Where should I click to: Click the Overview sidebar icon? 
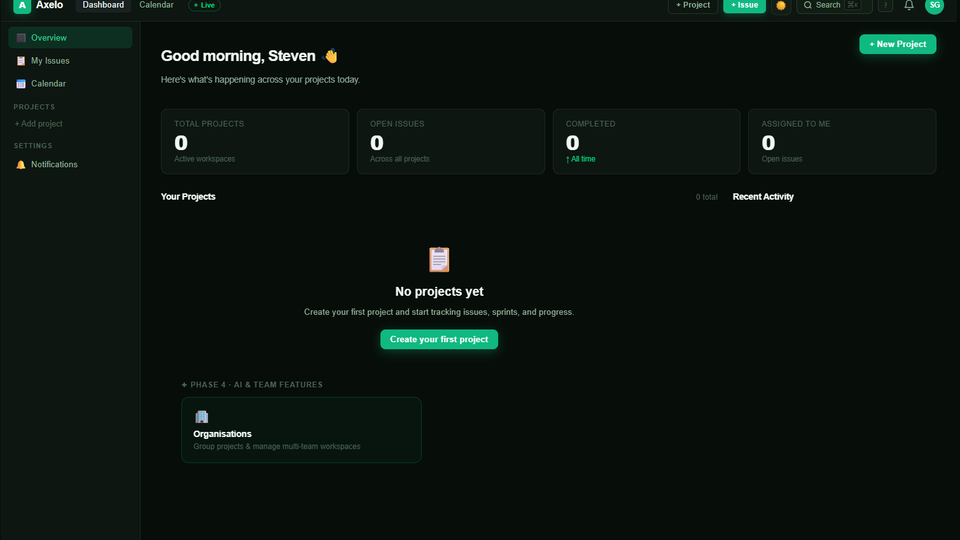click(21, 38)
